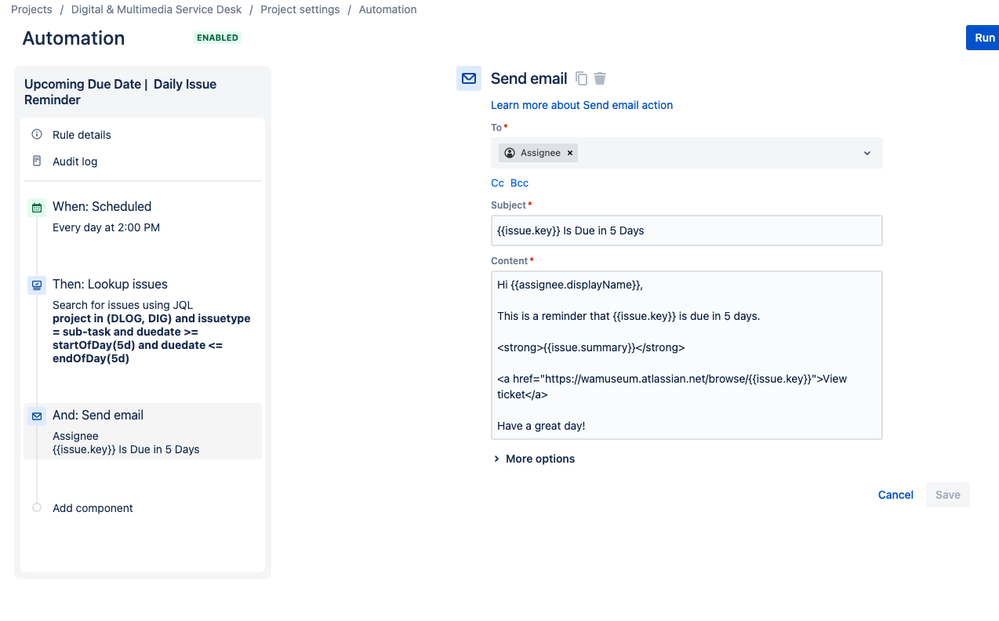Expand More options section
999x621 pixels.
click(534, 459)
